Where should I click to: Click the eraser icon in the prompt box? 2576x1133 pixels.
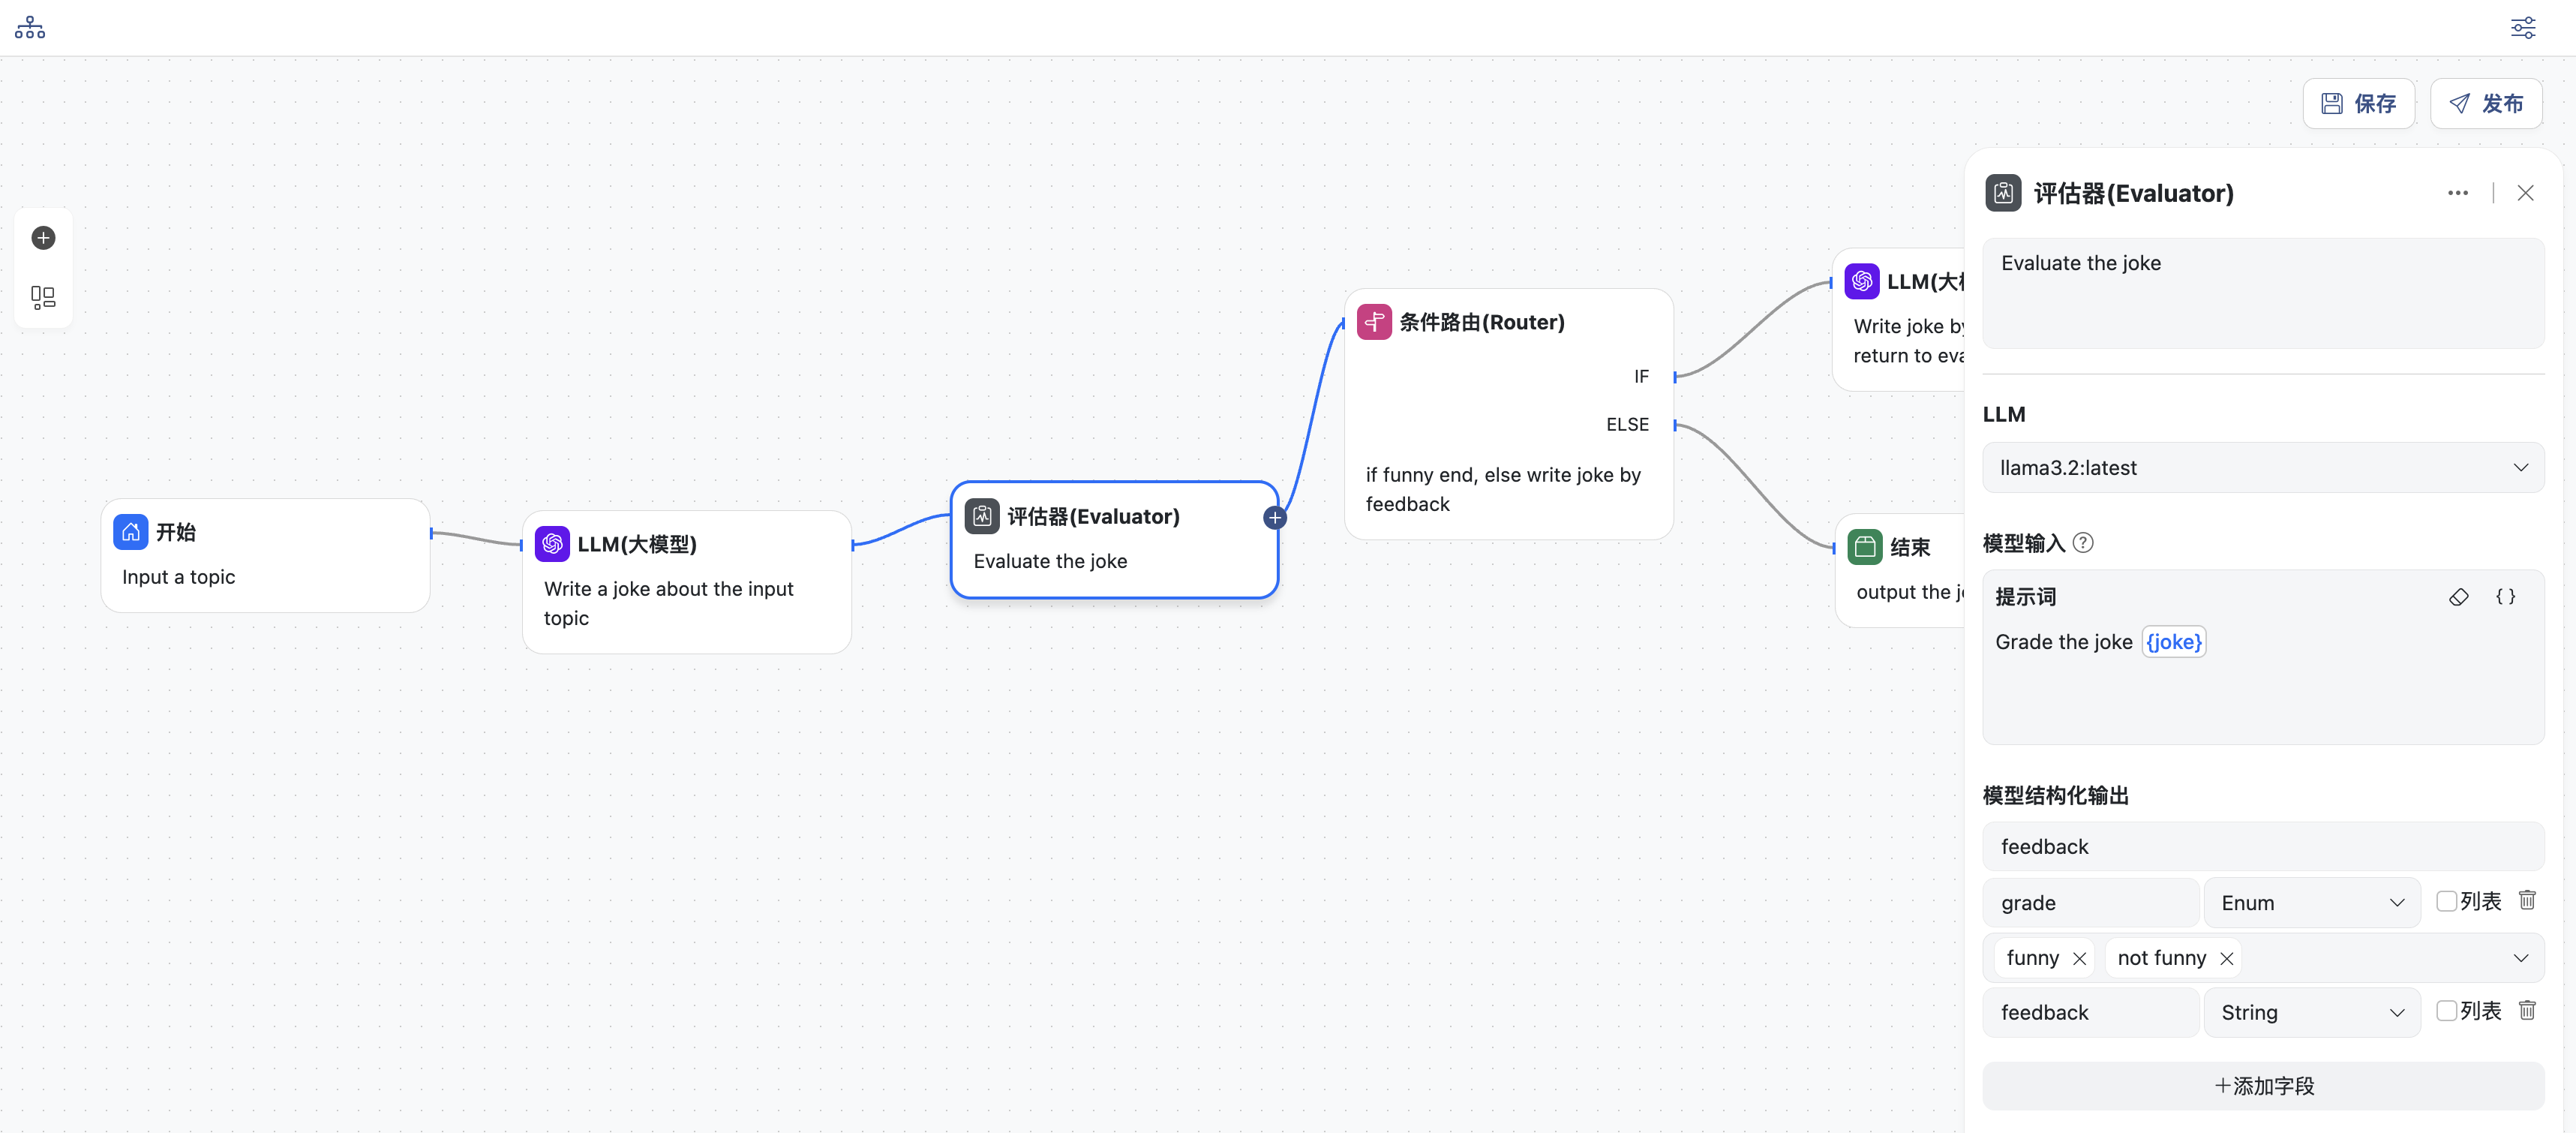tap(2458, 597)
